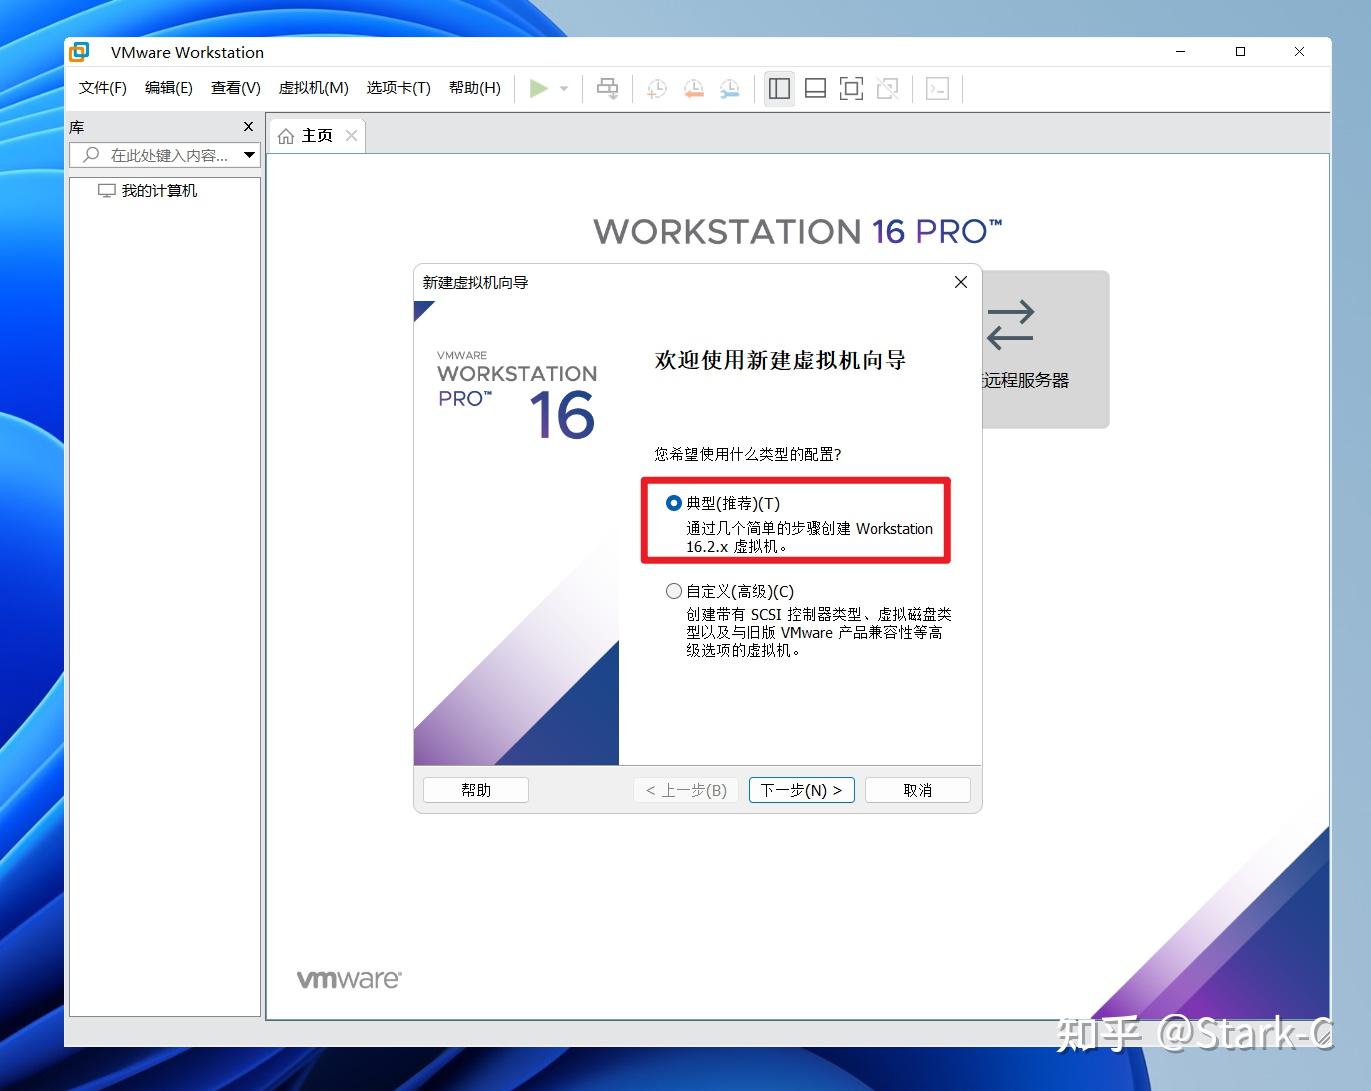Toggle the thumbnail bar icon

(x=815, y=88)
